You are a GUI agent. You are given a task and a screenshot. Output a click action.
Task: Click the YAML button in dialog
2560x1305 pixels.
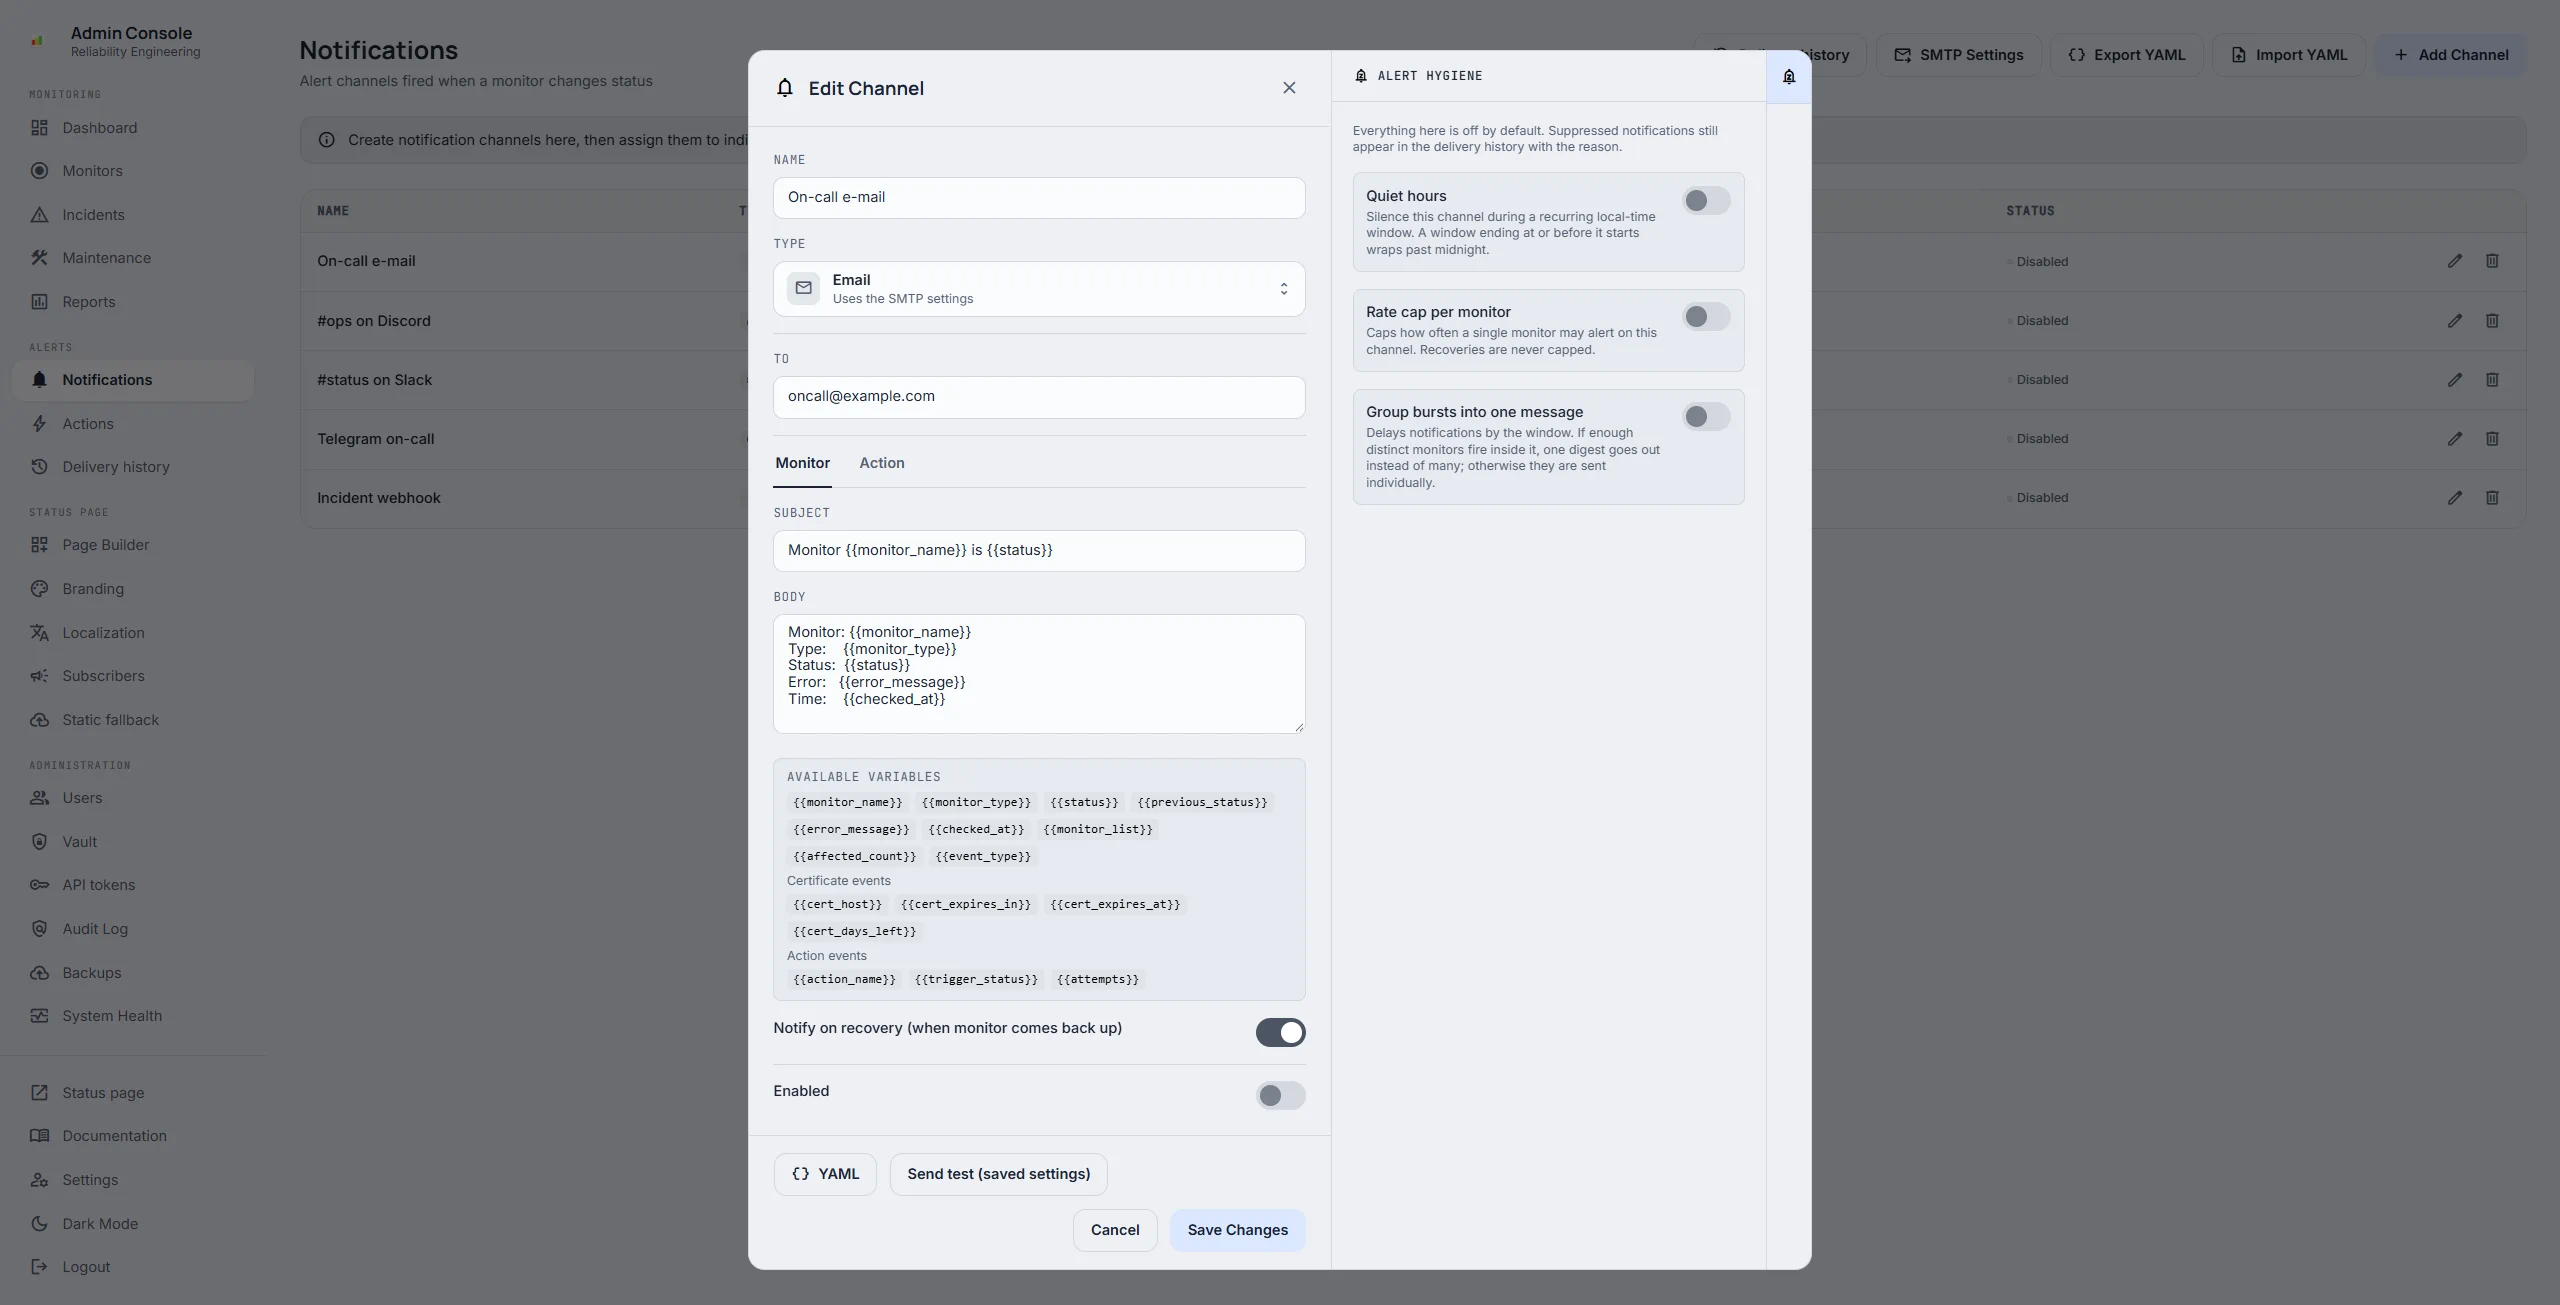[x=825, y=1174]
